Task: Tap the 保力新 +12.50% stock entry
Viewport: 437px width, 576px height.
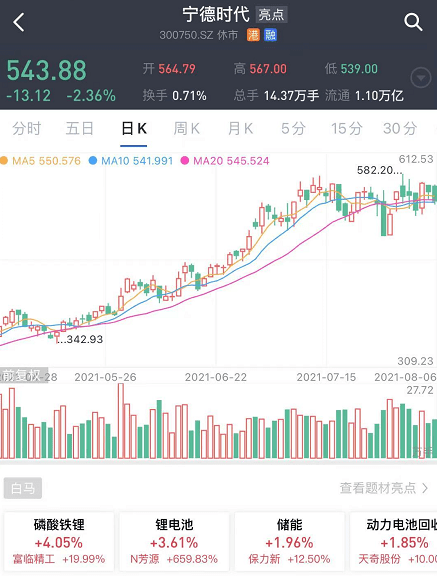Action: [289, 559]
